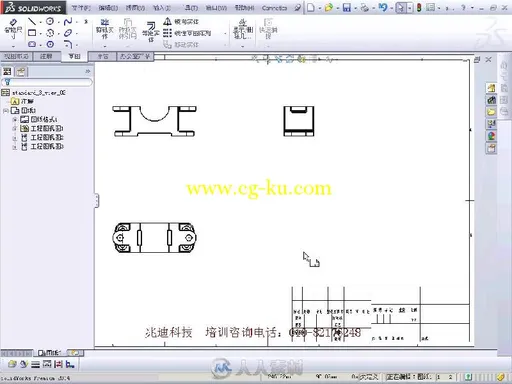Expand the feature manager panel chevron
512x384 pixels.
(88, 71)
